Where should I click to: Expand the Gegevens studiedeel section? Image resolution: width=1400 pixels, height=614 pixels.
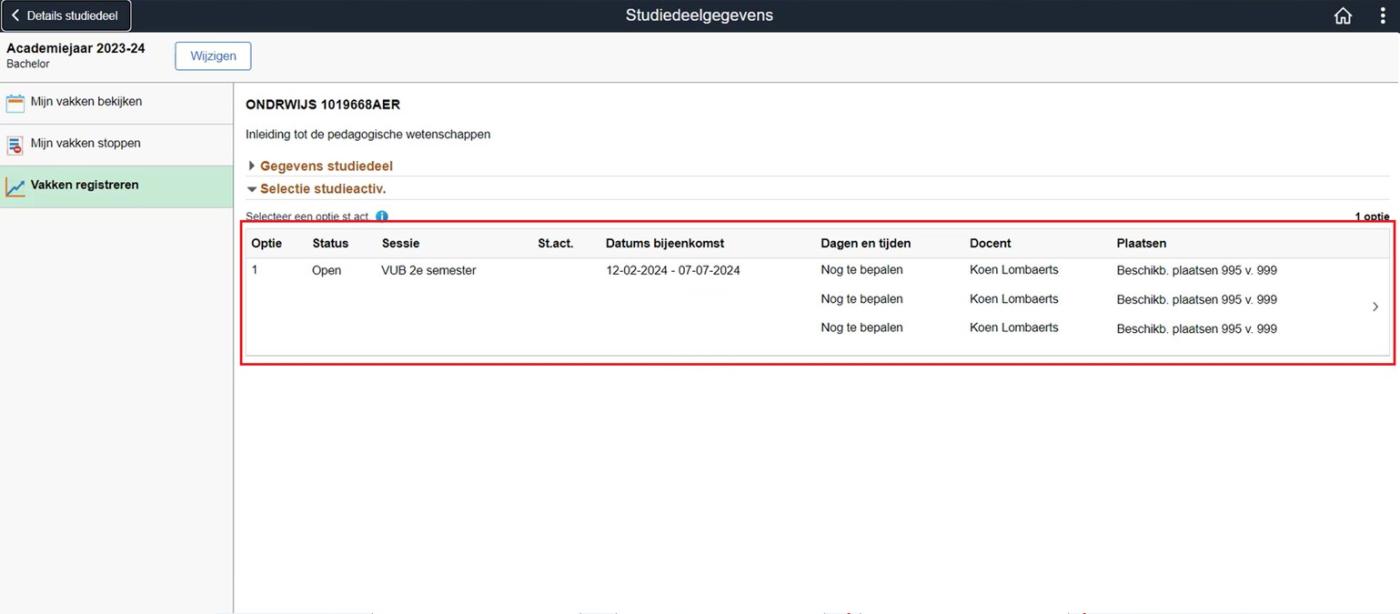pyautogui.click(x=326, y=166)
